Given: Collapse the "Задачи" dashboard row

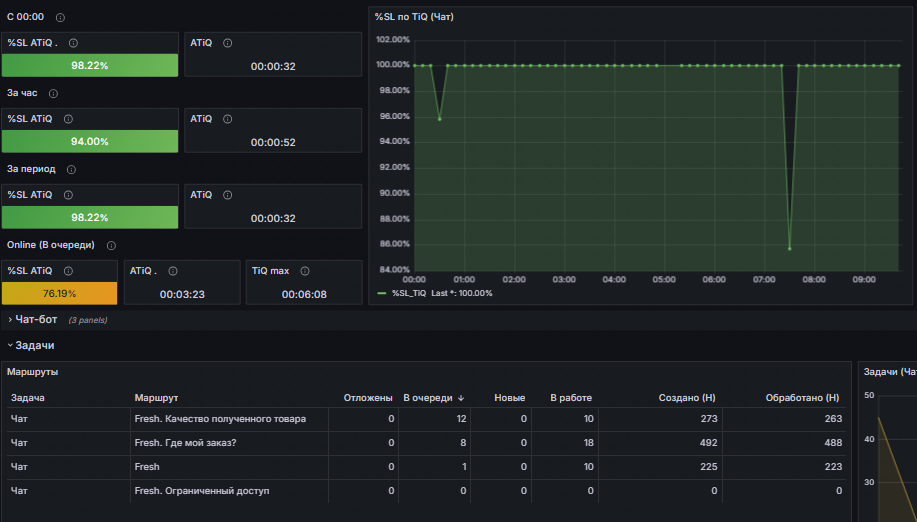Looking at the screenshot, I should pos(34,345).
